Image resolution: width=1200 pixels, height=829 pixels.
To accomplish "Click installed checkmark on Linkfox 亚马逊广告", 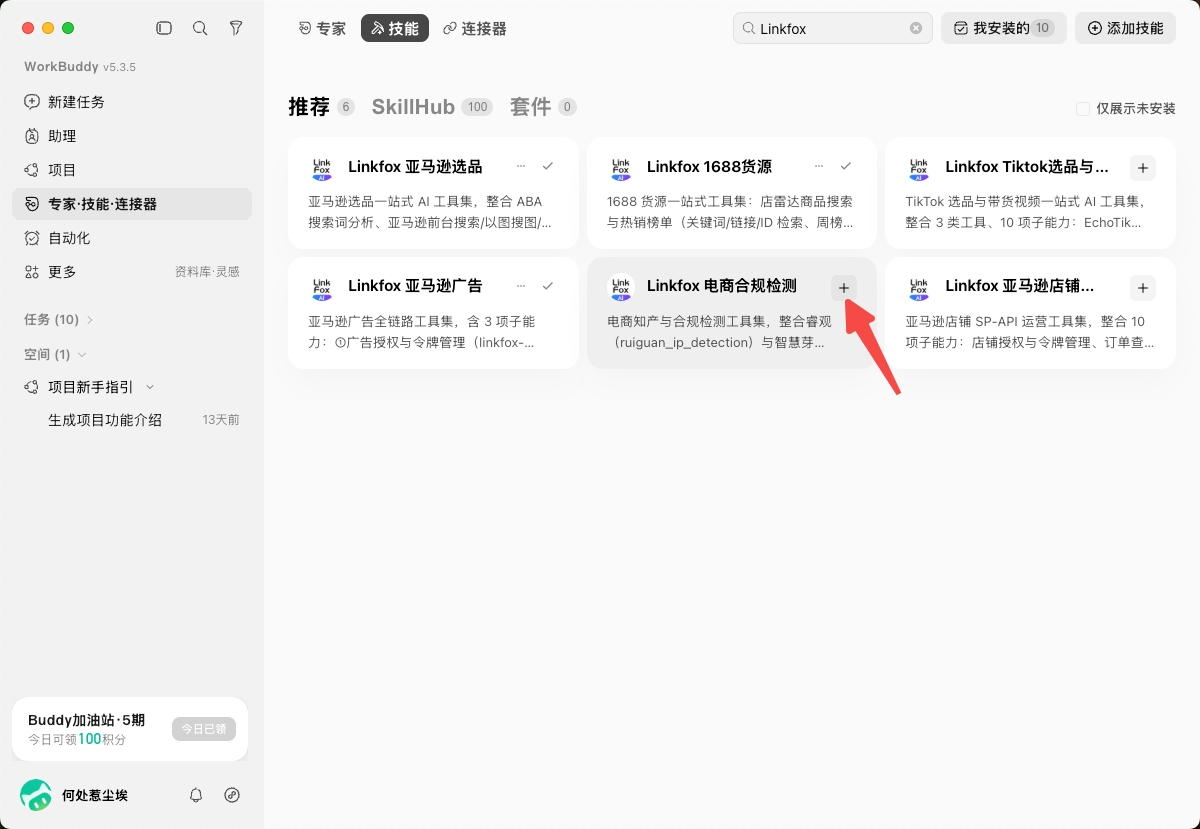I will [548, 286].
